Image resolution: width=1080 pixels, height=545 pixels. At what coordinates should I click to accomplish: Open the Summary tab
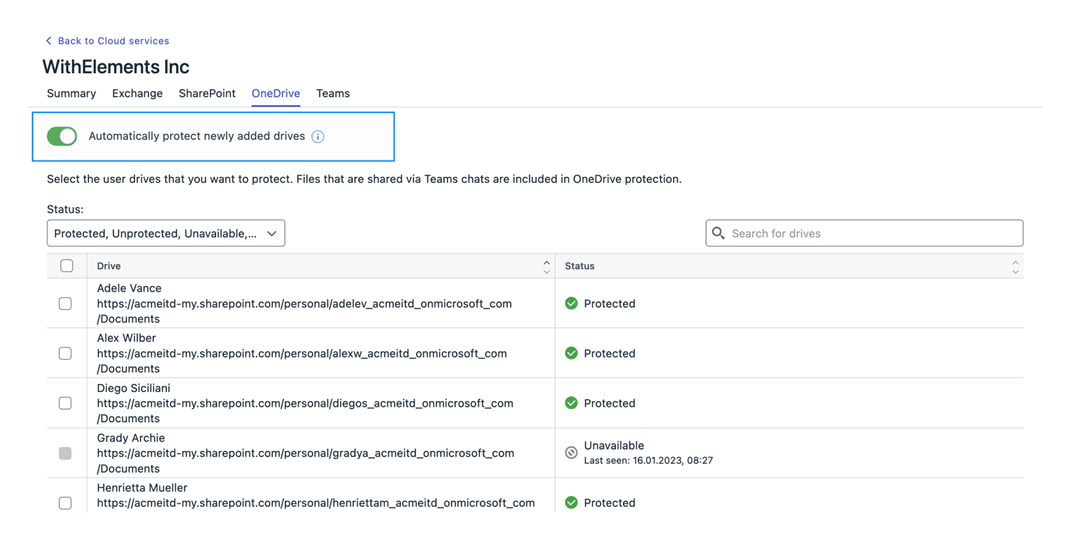click(x=72, y=94)
